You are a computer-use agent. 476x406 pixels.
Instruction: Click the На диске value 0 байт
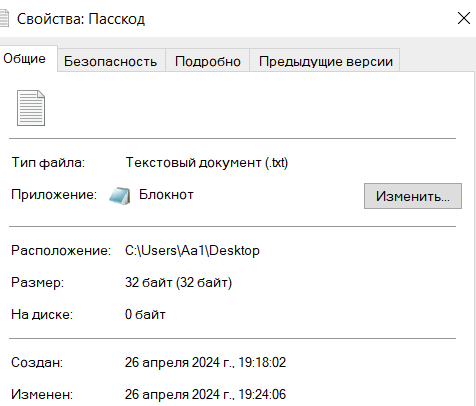click(x=145, y=314)
